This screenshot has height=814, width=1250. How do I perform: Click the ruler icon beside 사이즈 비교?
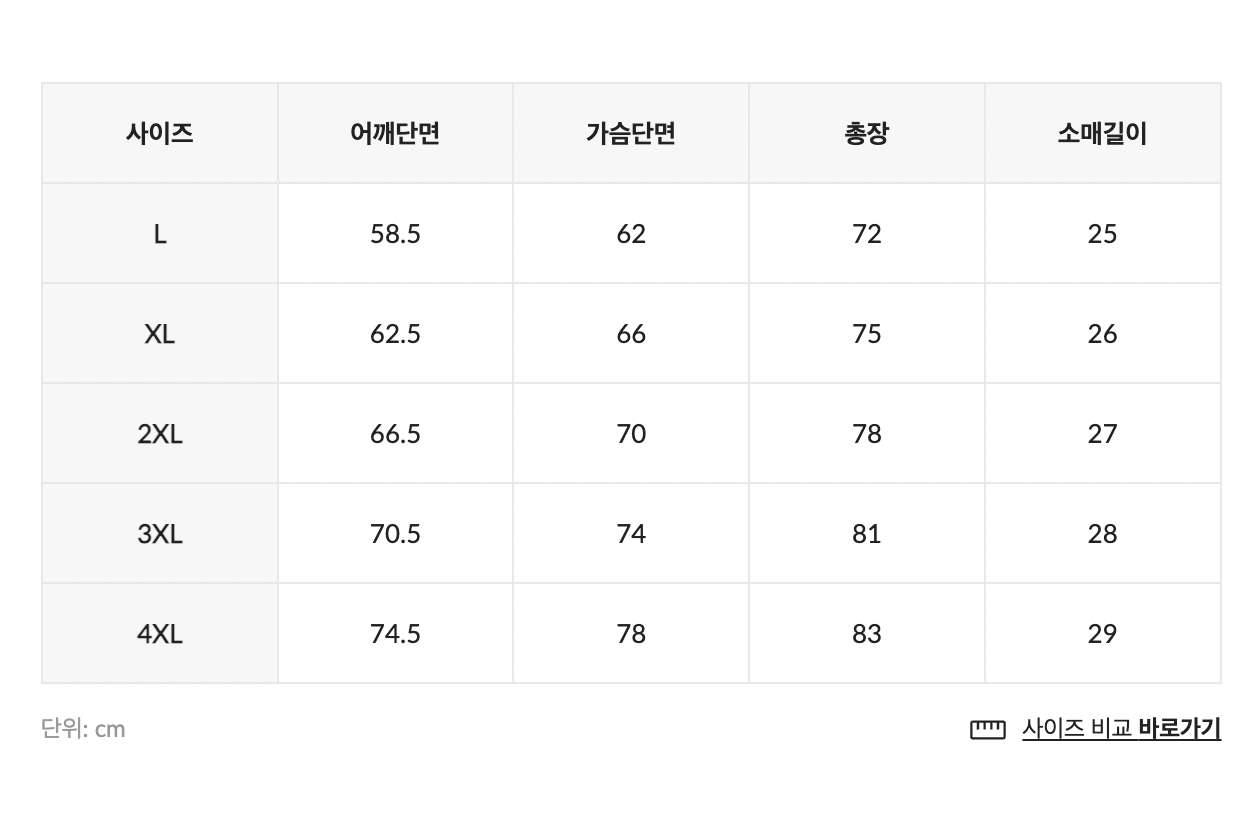point(987,729)
